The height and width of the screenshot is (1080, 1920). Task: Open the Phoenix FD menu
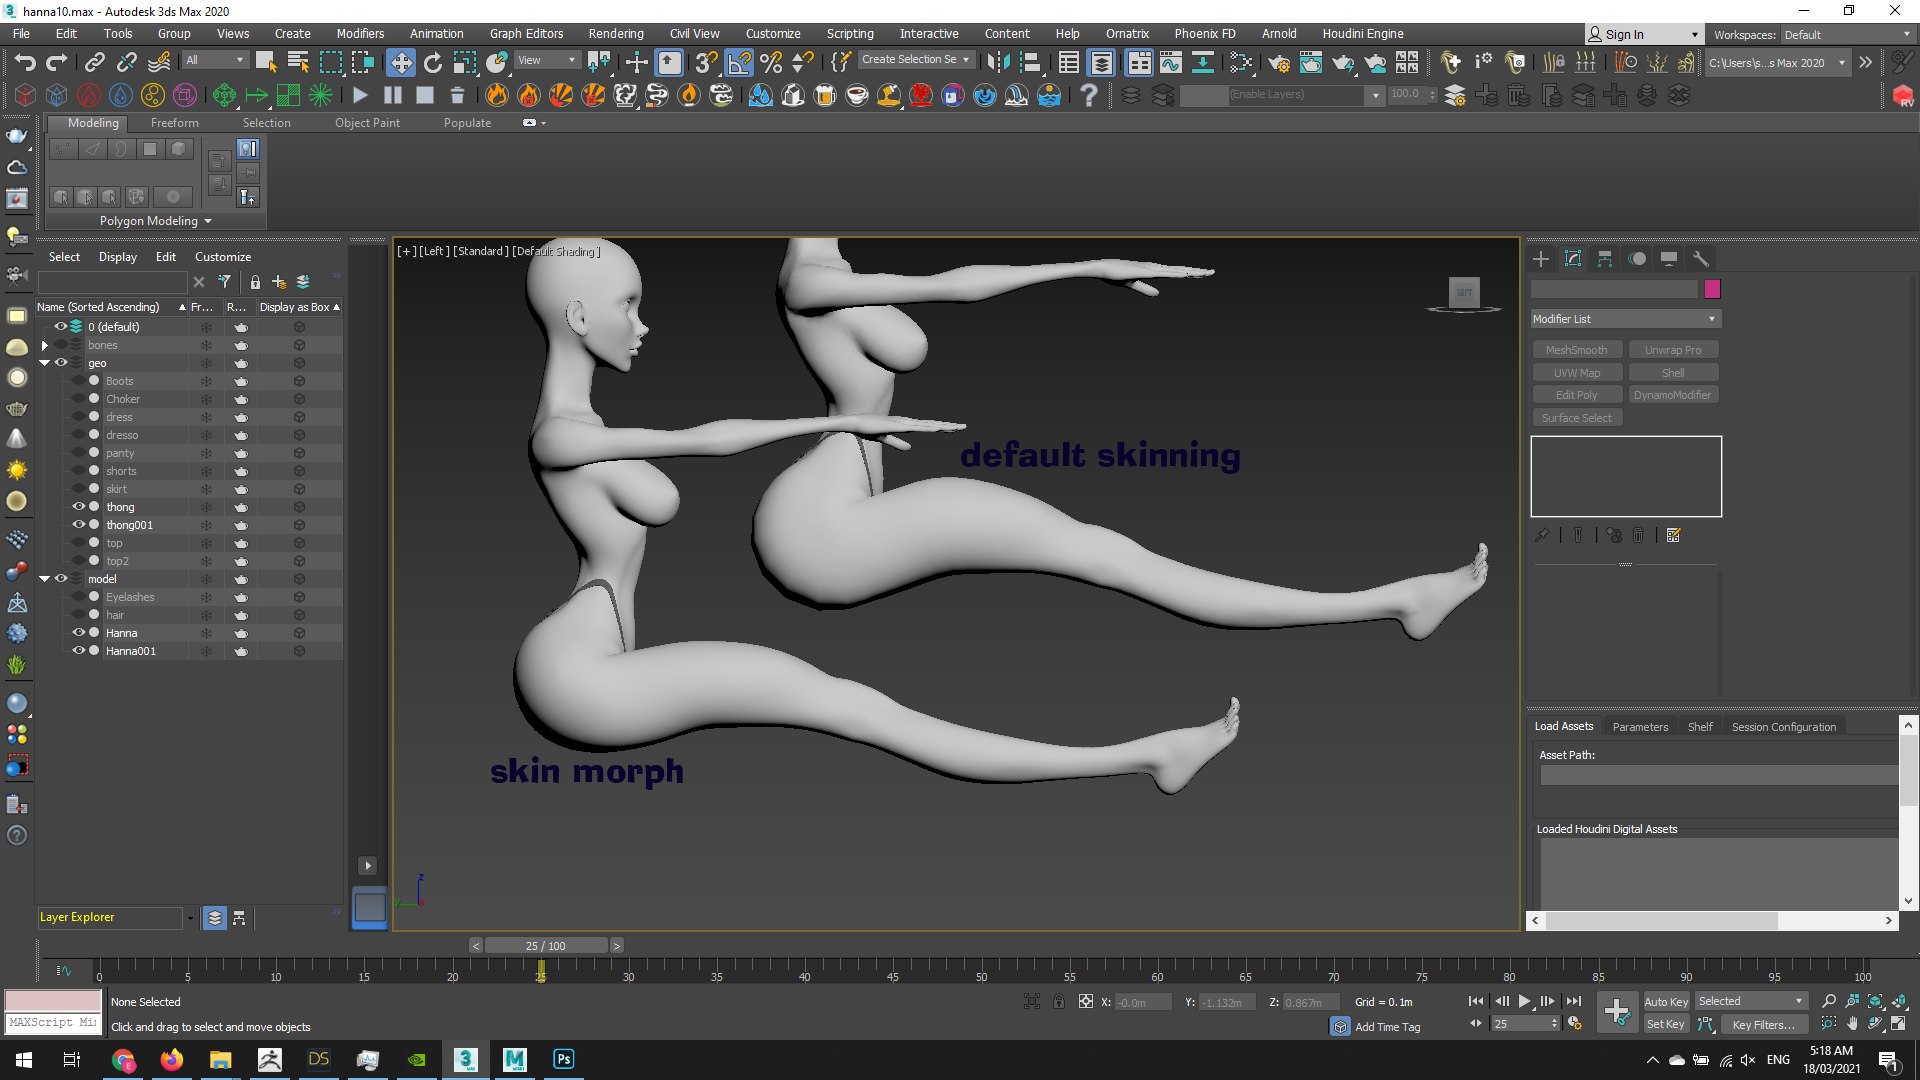(x=1205, y=34)
